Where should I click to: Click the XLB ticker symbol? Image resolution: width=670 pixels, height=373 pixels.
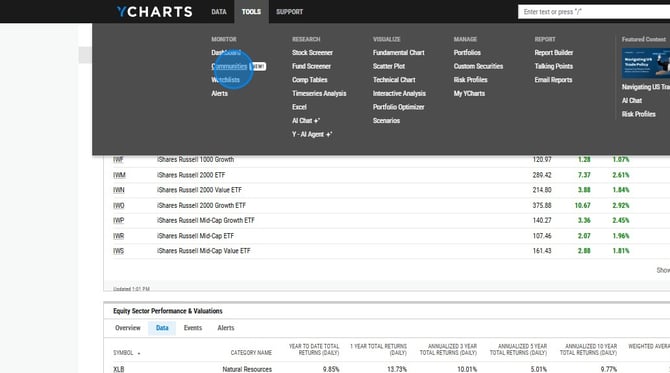118,369
